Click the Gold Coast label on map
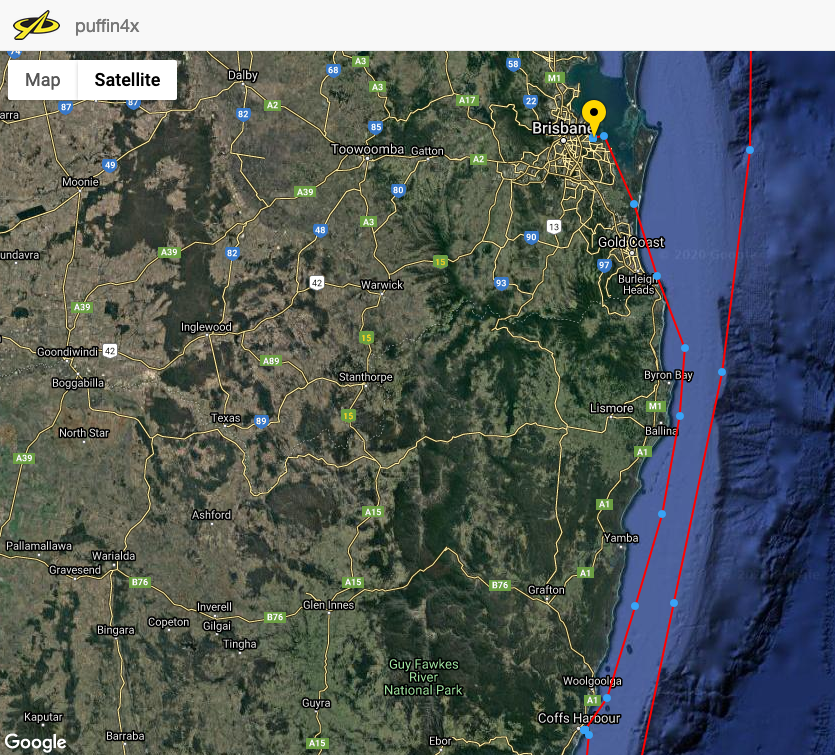The image size is (835, 755). (x=631, y=243)
